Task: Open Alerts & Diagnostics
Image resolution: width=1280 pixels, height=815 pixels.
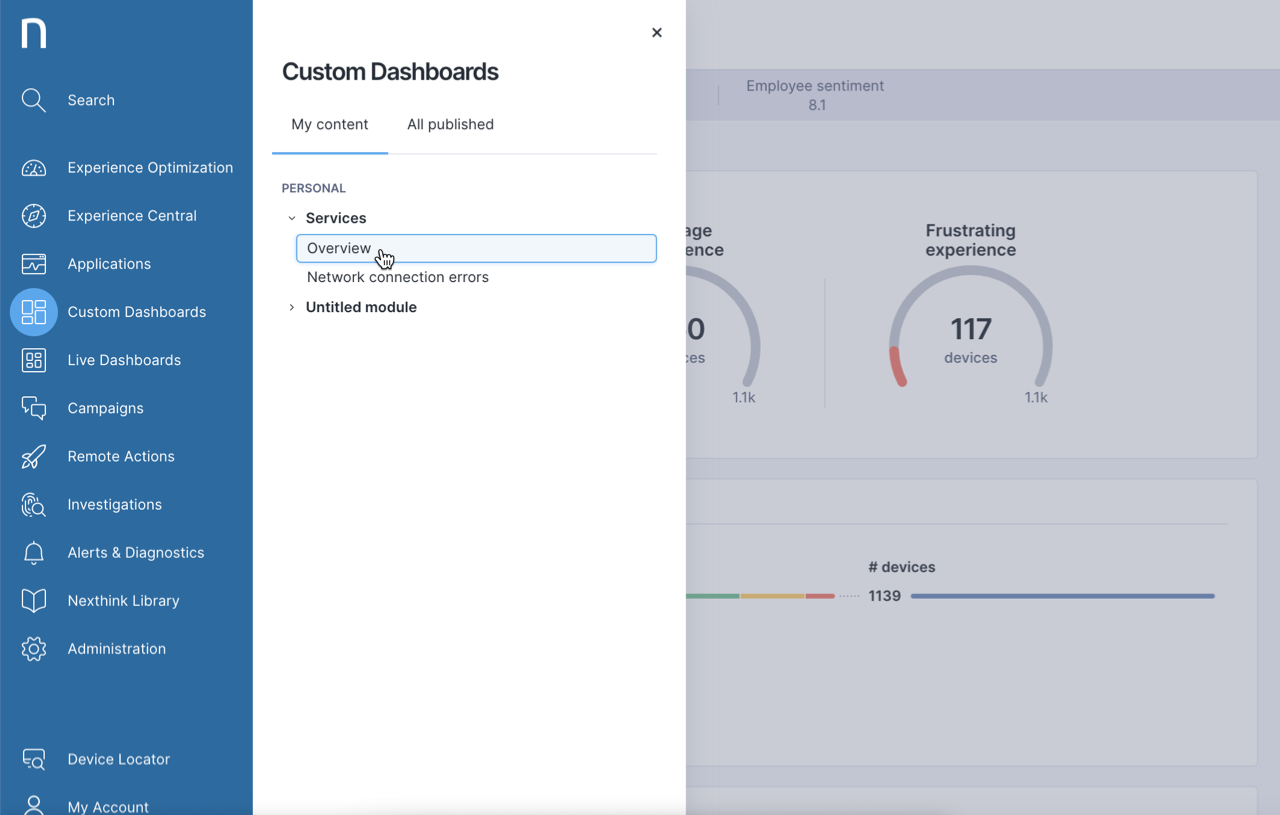Action: point(33,552)
